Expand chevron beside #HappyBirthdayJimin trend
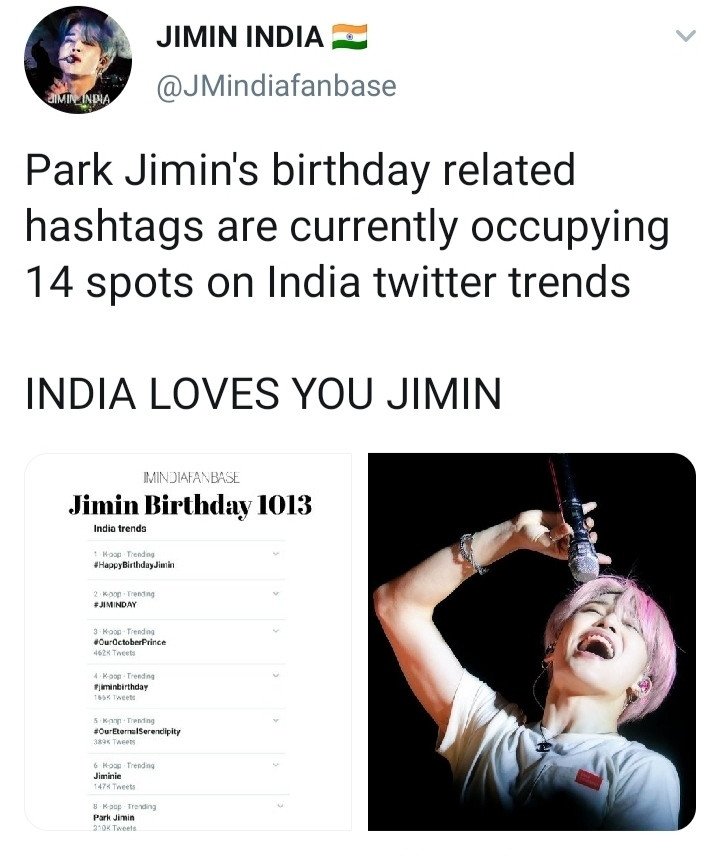720x856 pixels. tap(276, 554)
